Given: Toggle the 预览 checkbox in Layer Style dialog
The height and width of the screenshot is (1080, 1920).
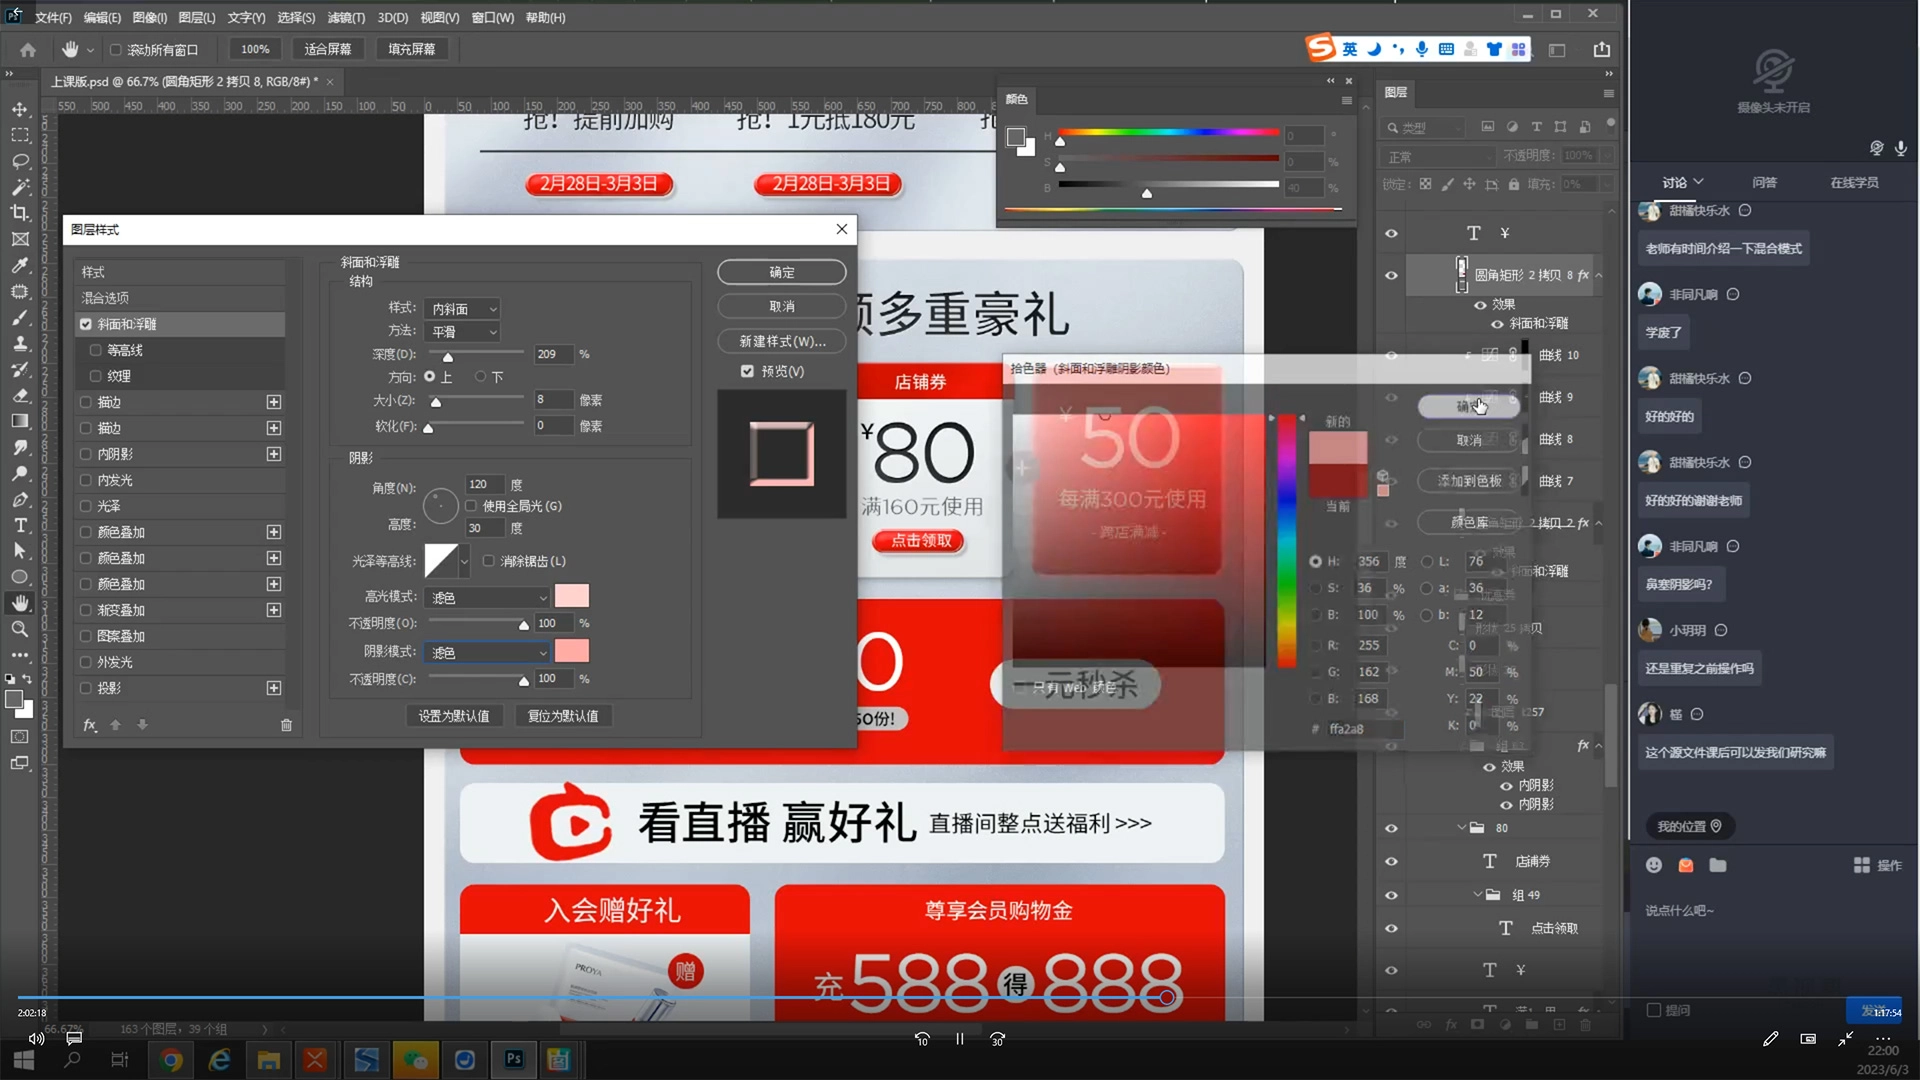Looking at the screenshot, I should pyautogui.click(x=747, y=371).
